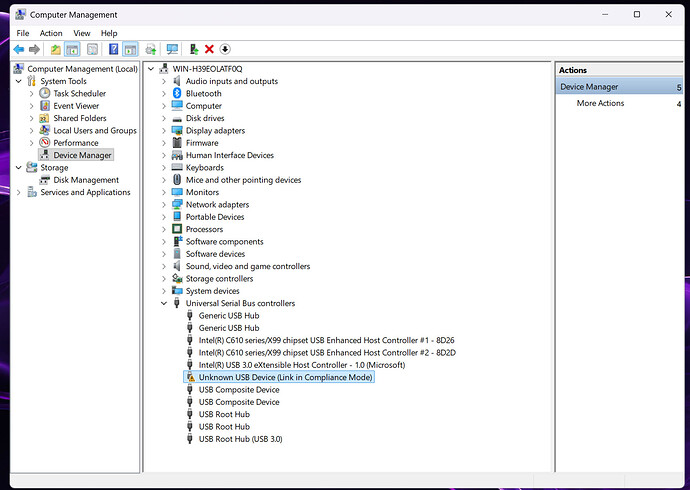Click the Shared Folders icon
Image resolution: width=690 pixels, height=490 pixels.
pyautogui.click(x=44, y=118)
